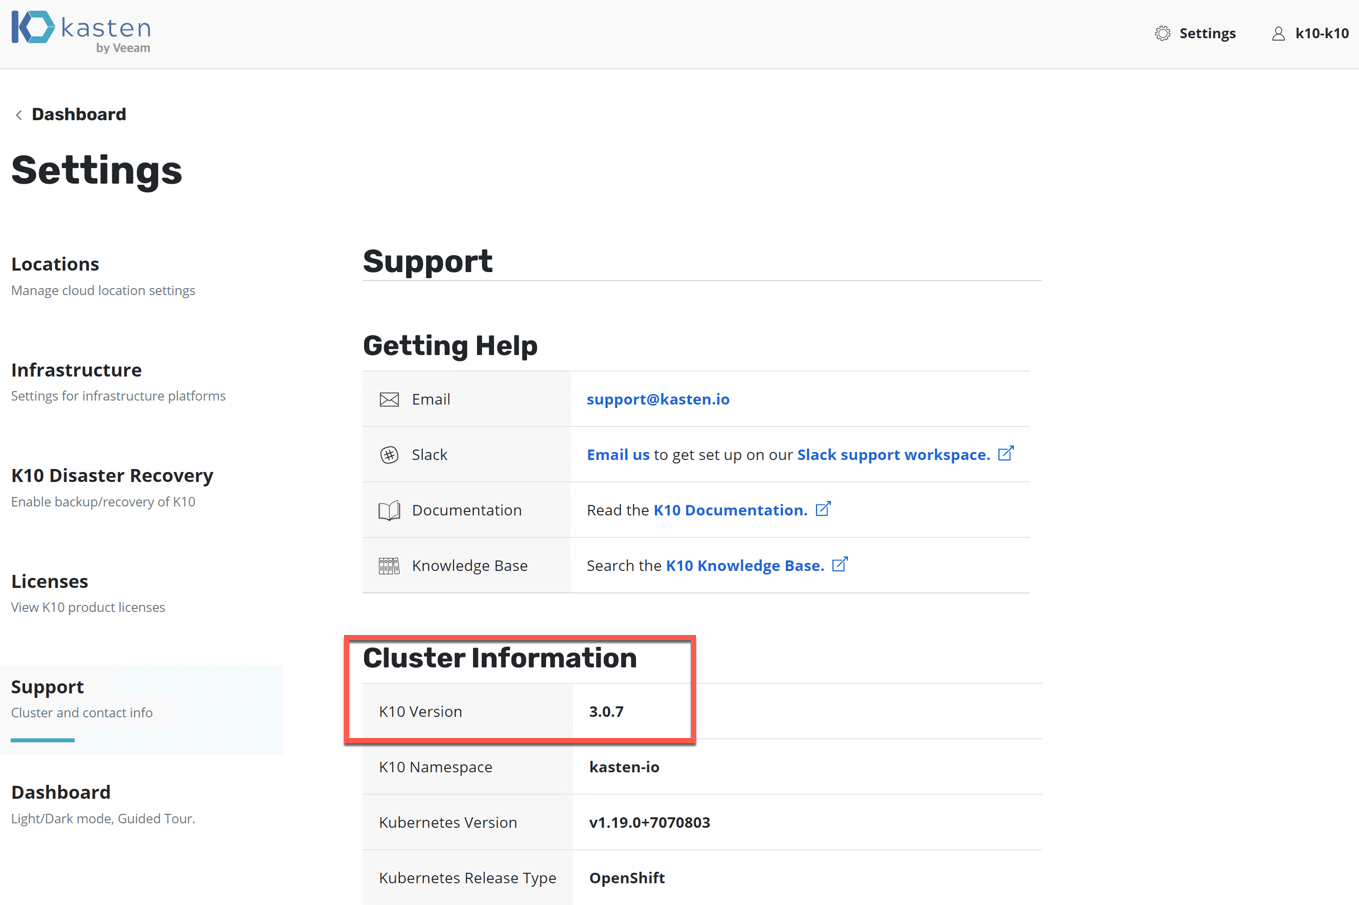Click the 'Documentation' row label
Viewport: 1359px width, 905px height.
467,510
